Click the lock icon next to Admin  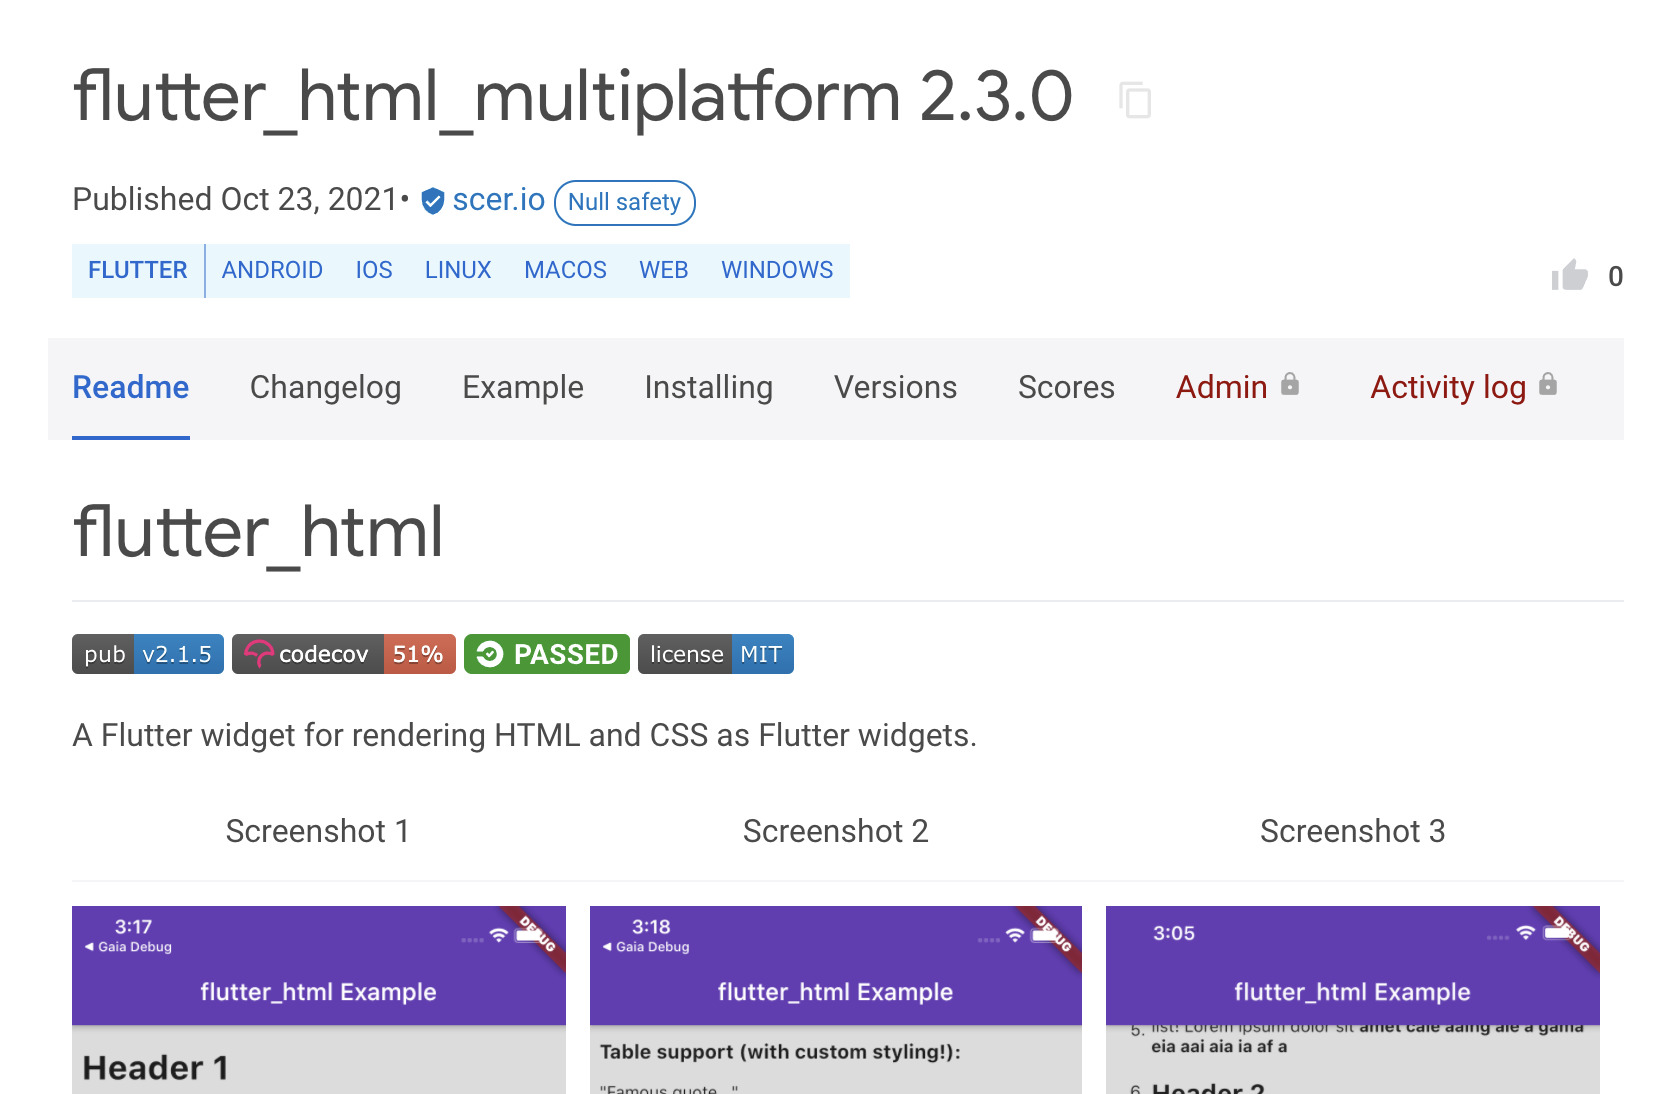(1290, 384)
